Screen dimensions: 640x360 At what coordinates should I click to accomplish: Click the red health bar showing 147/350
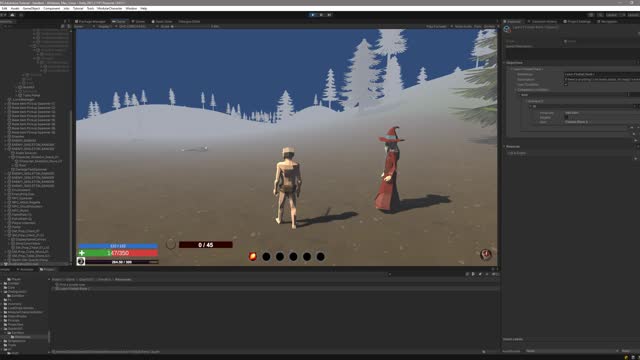[x=118, y=253]
